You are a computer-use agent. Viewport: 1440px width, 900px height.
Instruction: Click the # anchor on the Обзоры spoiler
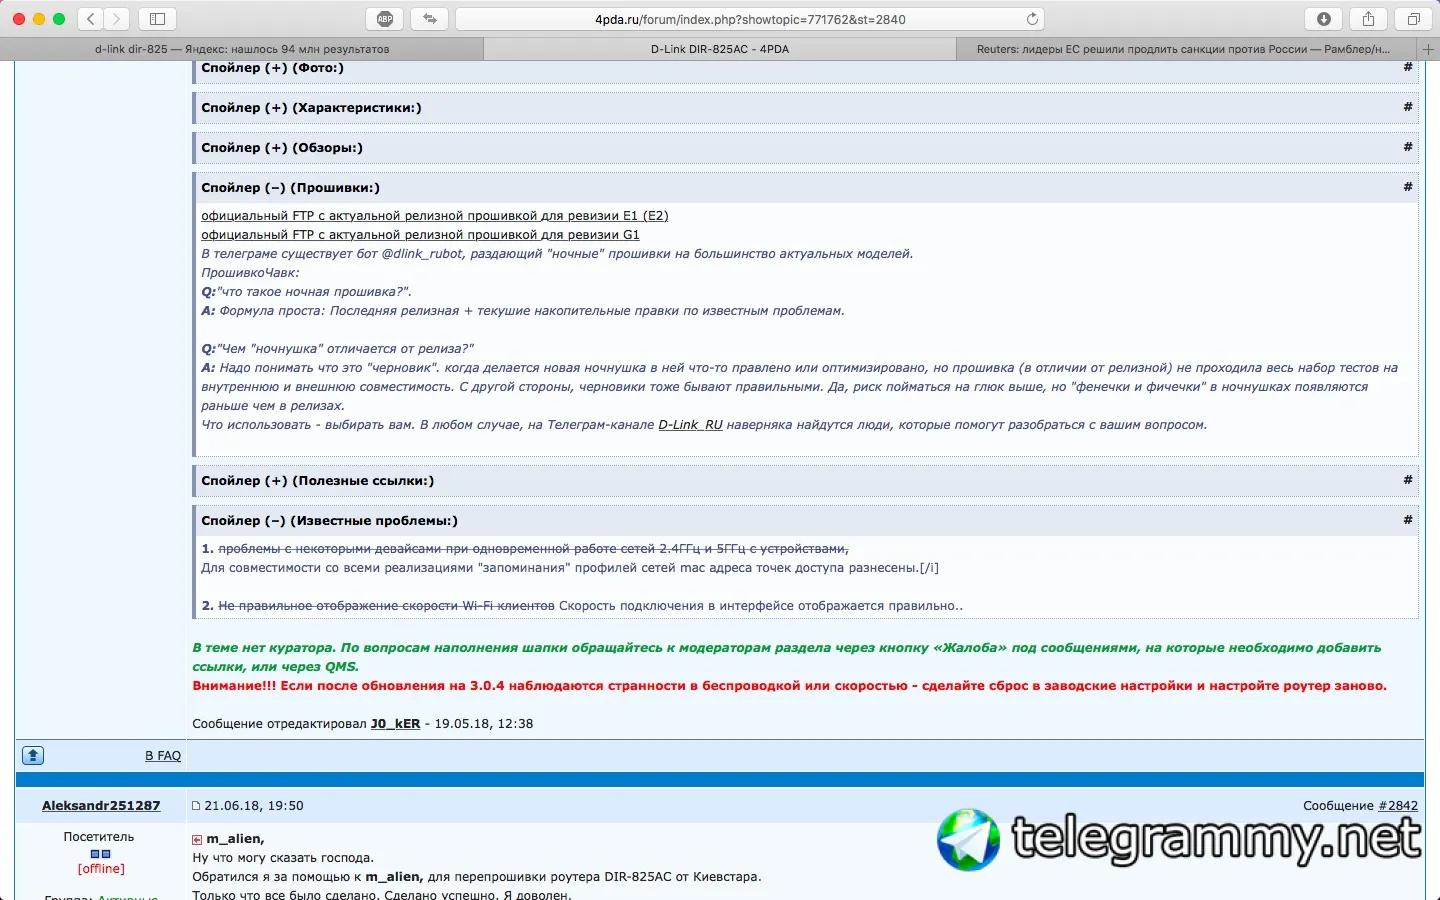1407,147
